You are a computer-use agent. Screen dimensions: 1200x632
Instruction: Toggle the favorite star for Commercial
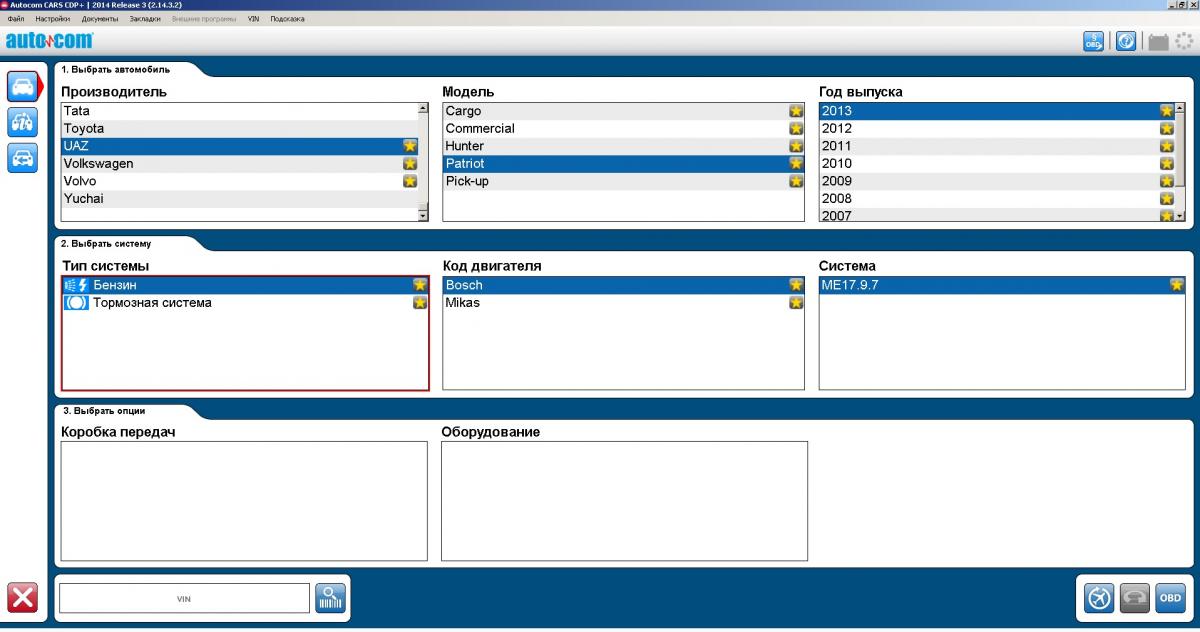click(796, 129)
